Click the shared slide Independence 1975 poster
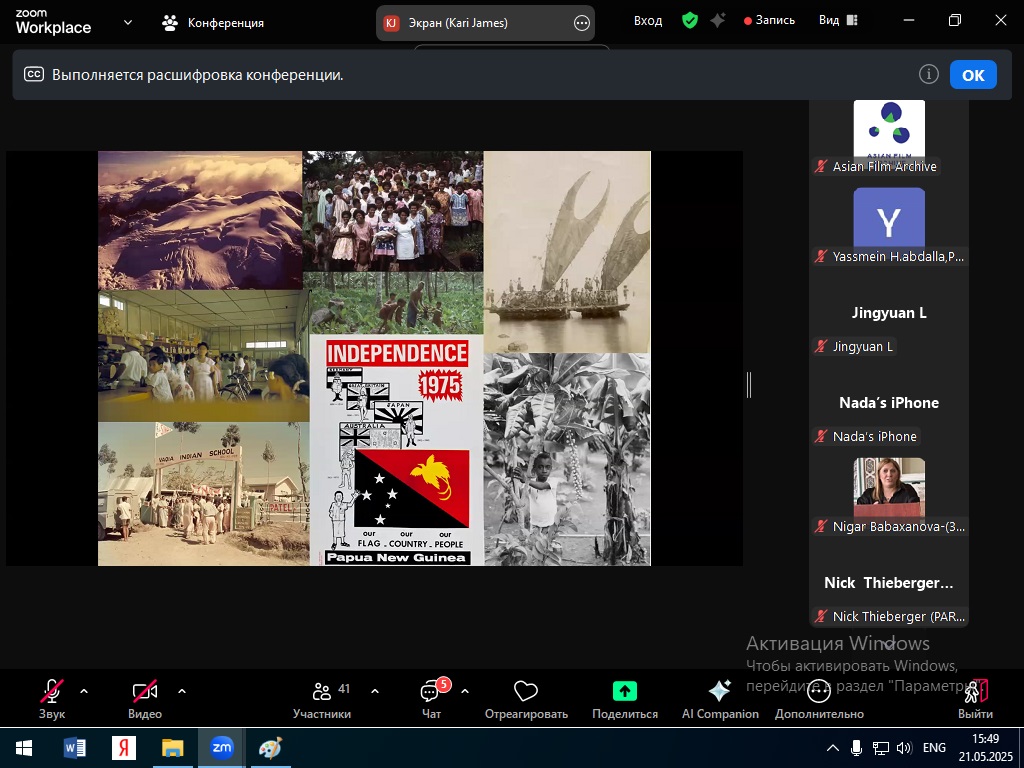 pos(396,450)
